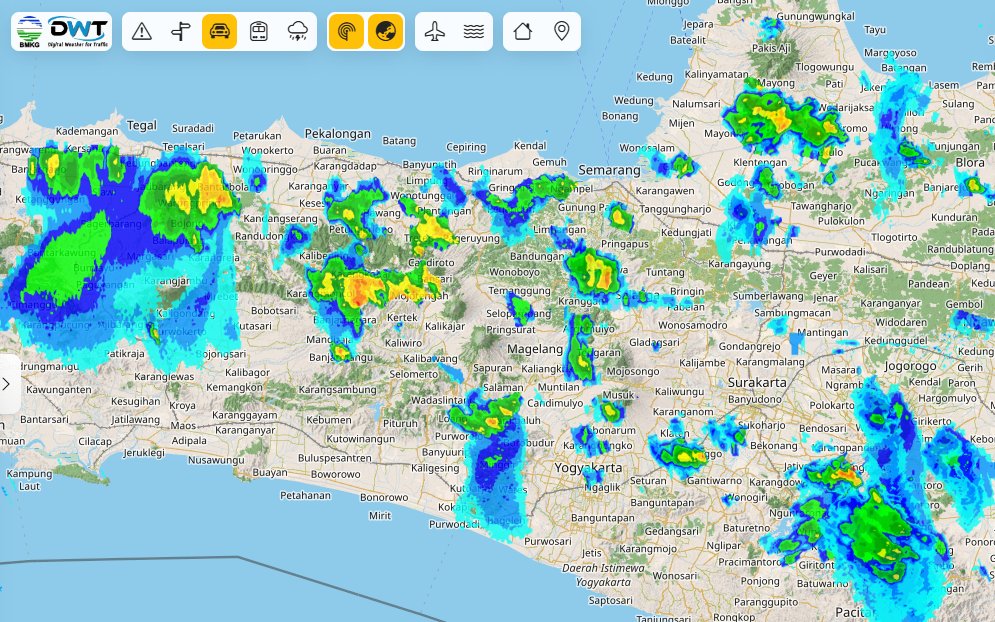Click the Pracimantoro label

pos(749,562)
